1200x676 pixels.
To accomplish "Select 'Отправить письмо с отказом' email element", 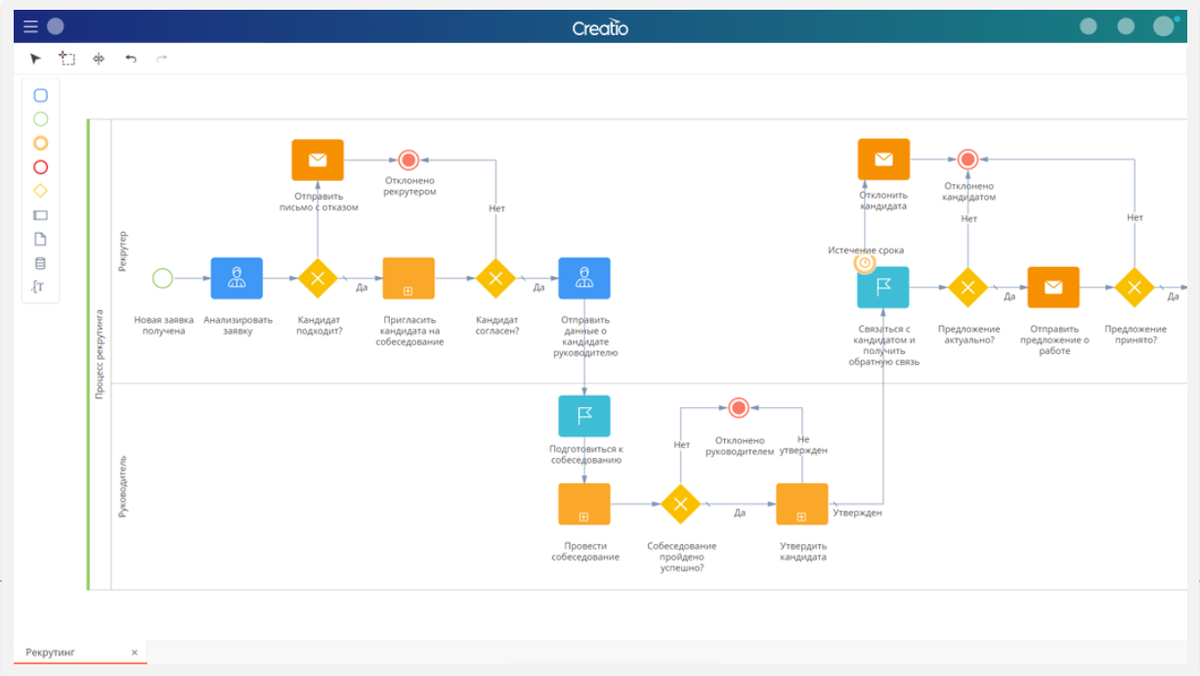I will [x=318, y=160].
